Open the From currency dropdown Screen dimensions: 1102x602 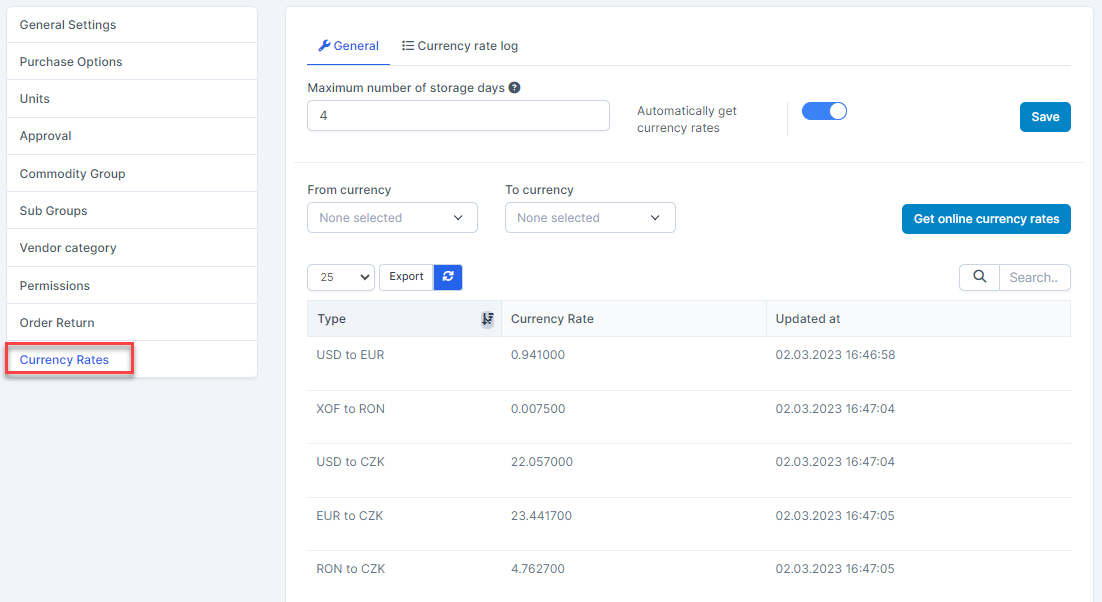tap(392, 218)
